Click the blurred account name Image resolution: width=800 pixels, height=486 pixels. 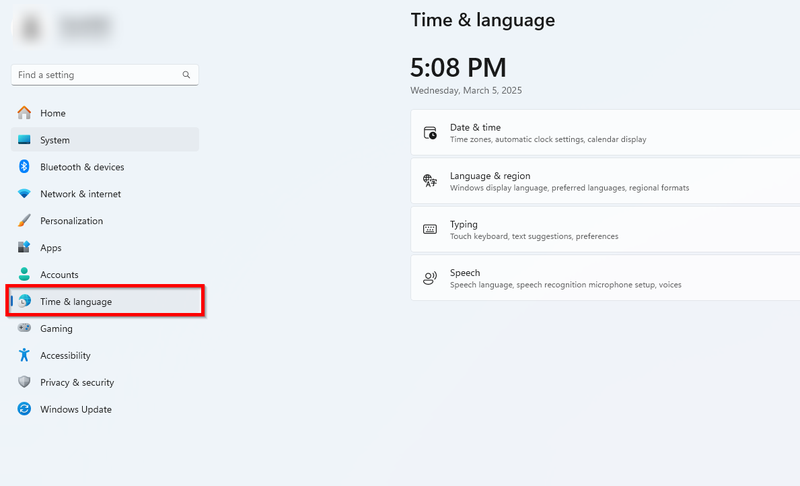[84, 28]
